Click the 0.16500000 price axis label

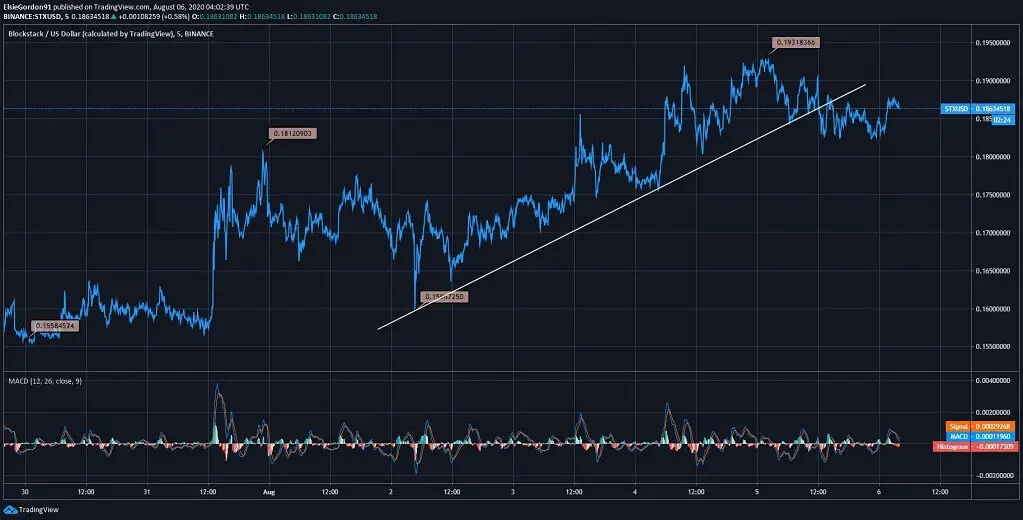coord(992,271)
